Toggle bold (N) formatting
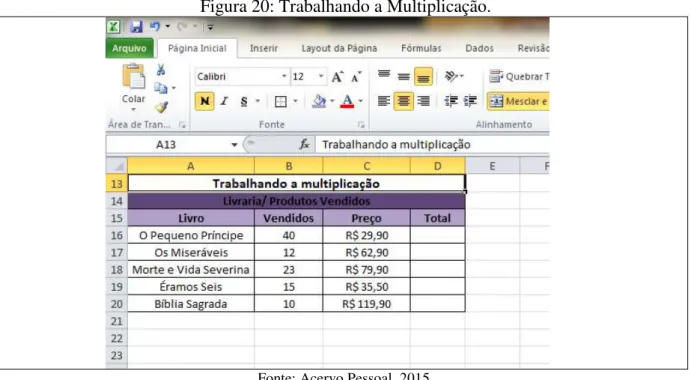 pyautogui.click(x=204, y=101)
